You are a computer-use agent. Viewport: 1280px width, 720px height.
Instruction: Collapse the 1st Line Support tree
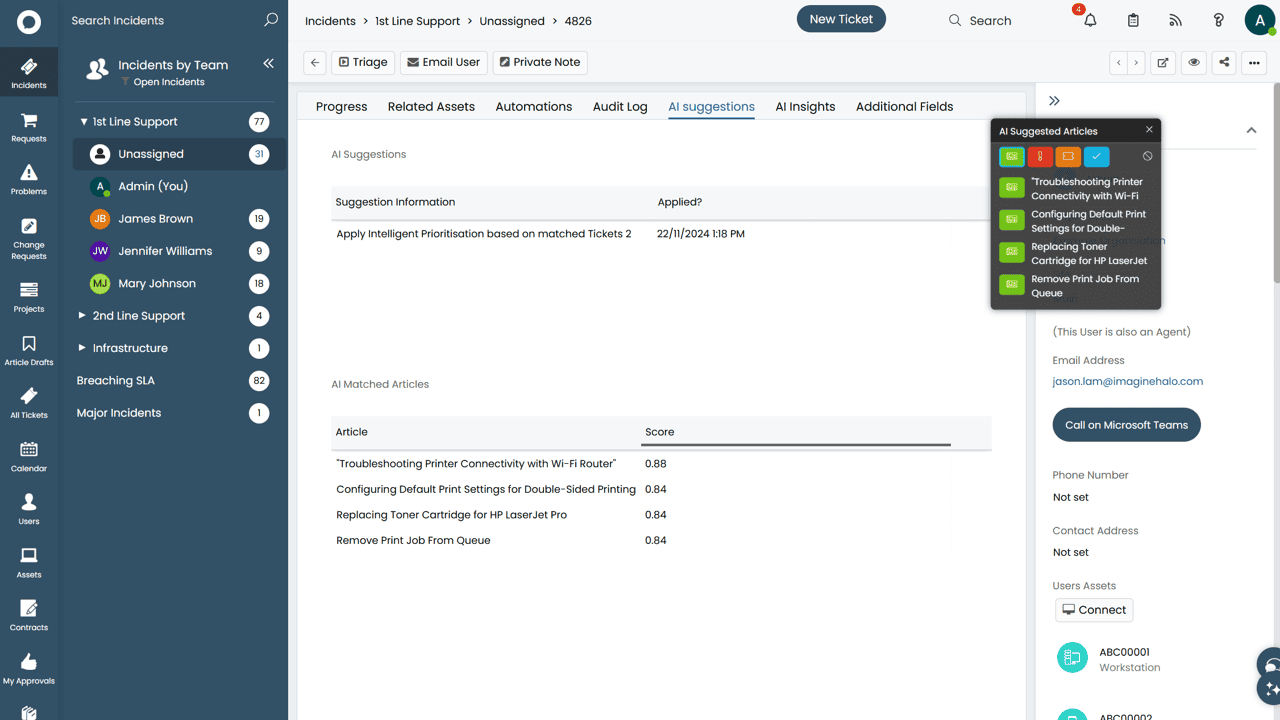pyautogui.click(x=83, y=122)
